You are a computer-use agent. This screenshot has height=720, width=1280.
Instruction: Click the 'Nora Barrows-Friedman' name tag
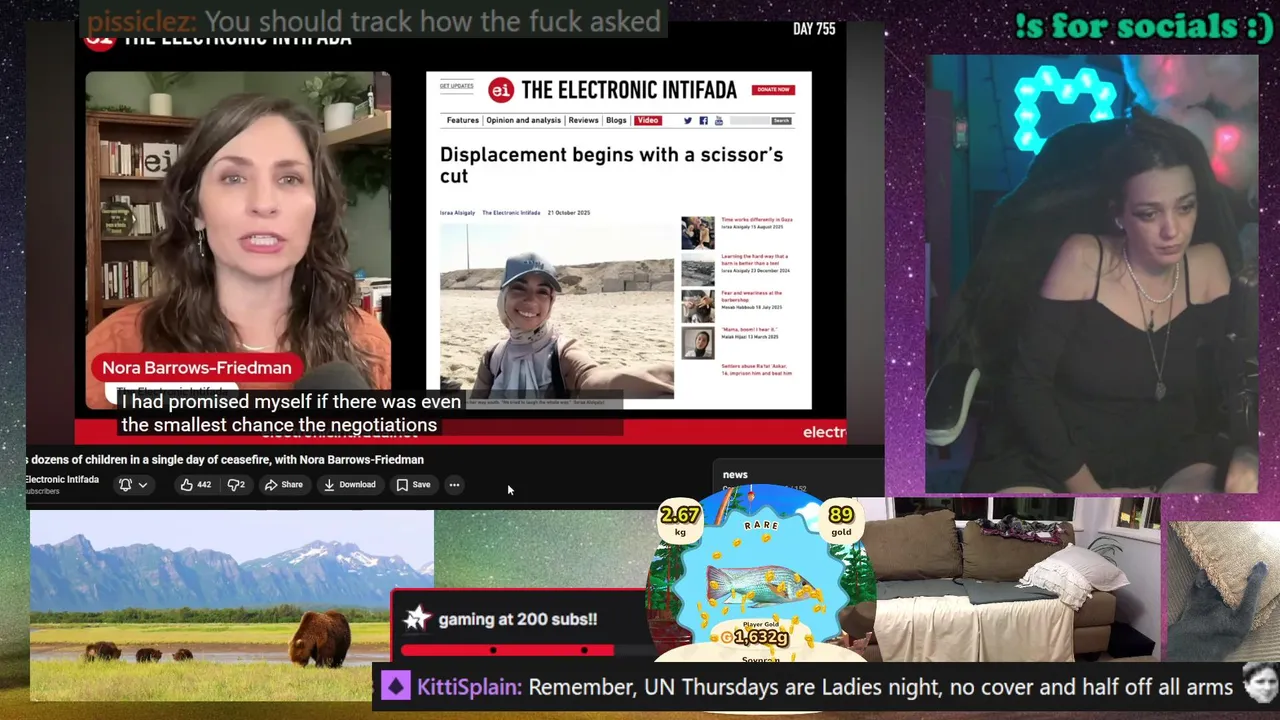(197, 368)
